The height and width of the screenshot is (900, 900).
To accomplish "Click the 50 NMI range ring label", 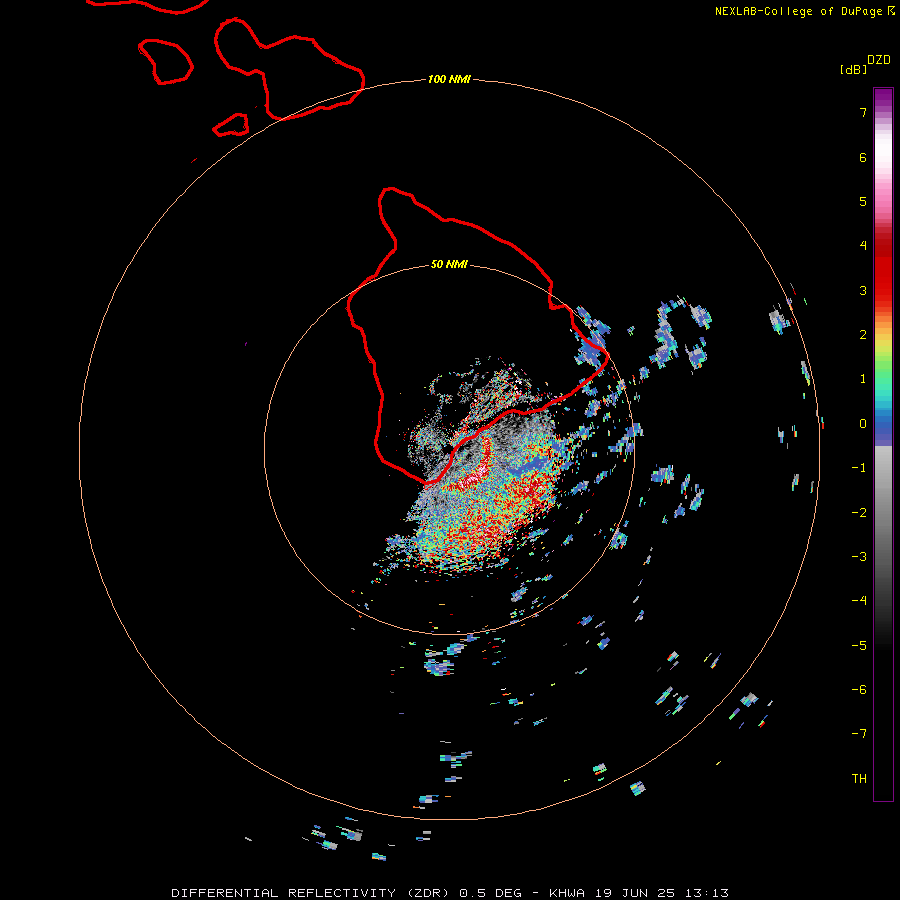I will [449, 264].
